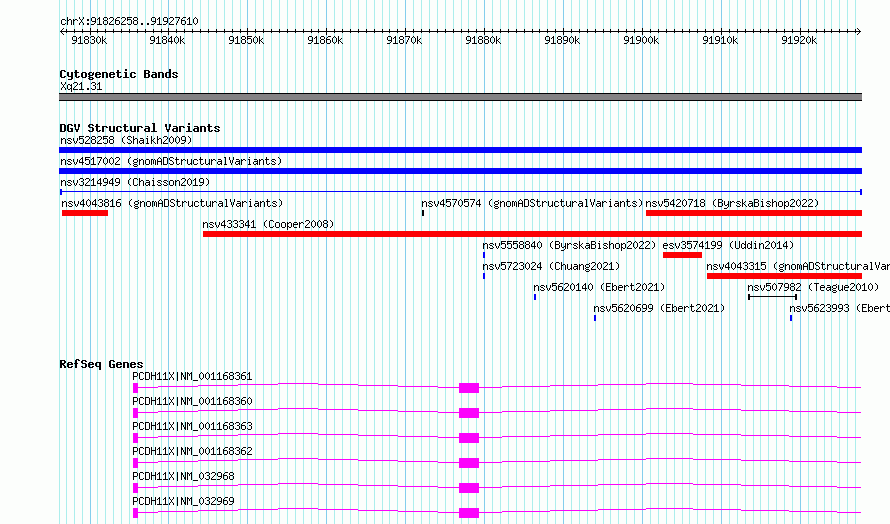The width and height of the screenshot is (890, 524).
Task: Select the nsv5620699 blue marker tick
Action: (x=595, y=318)
